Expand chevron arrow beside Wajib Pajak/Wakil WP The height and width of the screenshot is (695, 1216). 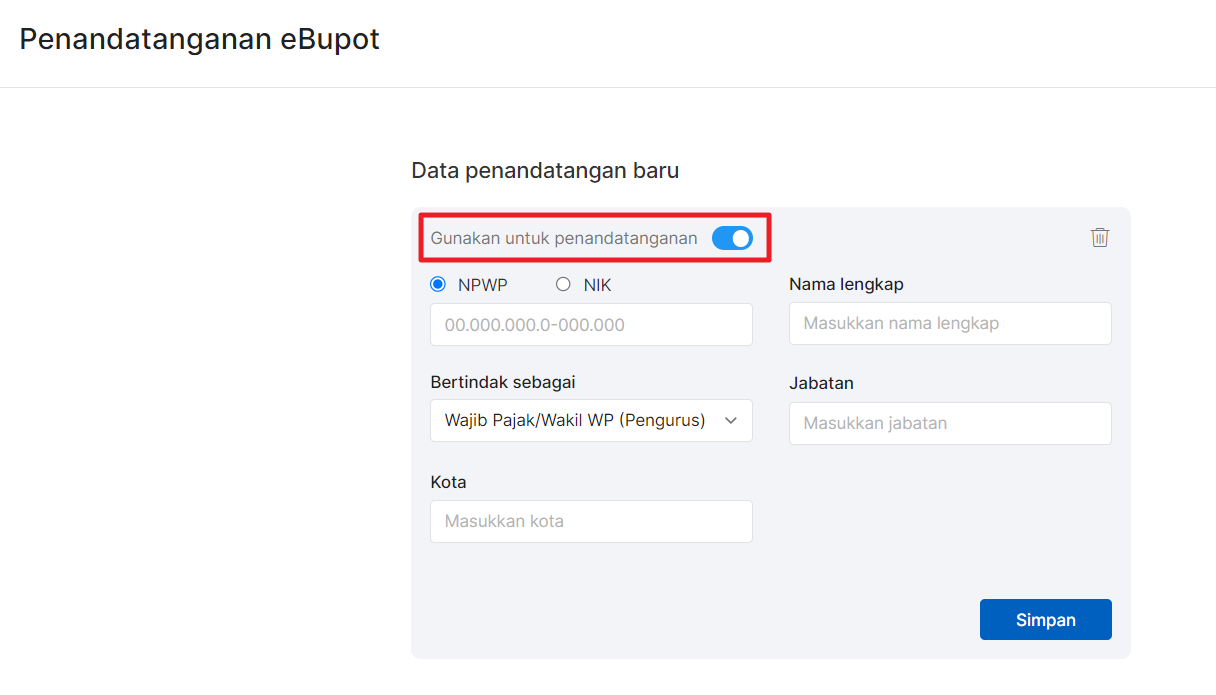[x=731, y=421]
